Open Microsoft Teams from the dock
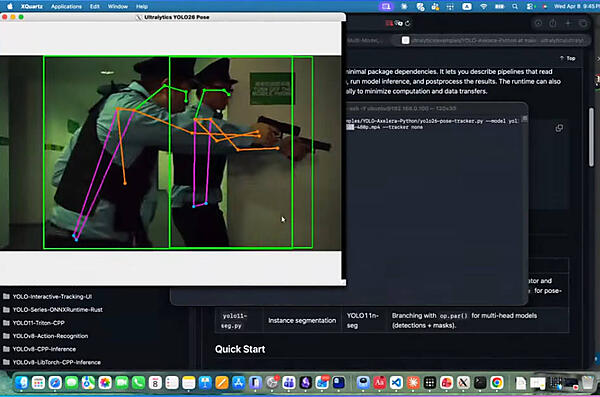600x397 pixels. point(289,382)
